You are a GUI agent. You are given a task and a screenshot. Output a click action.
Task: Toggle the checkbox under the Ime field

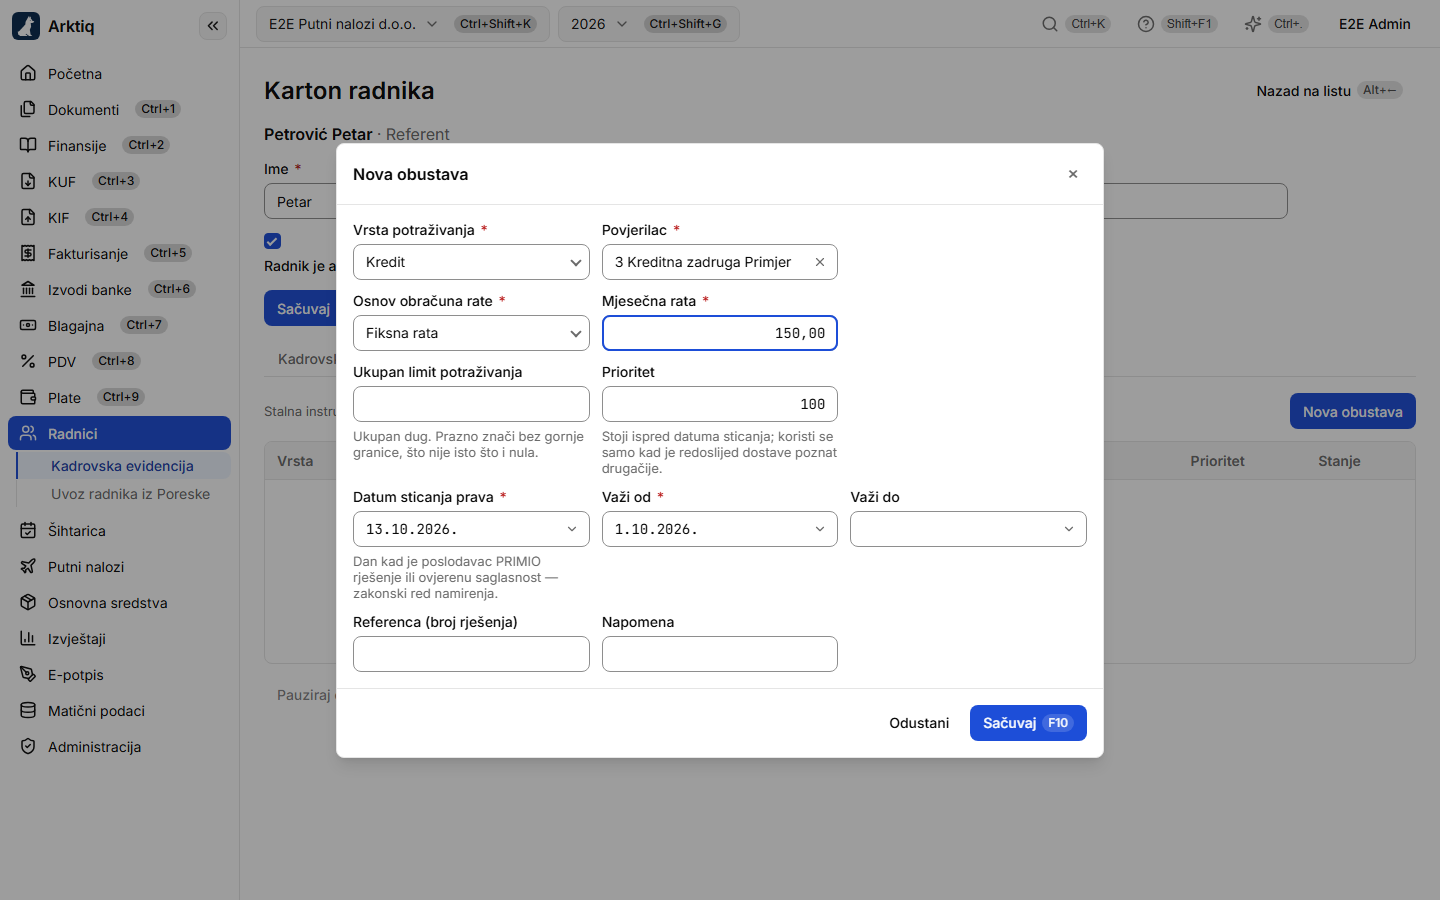click(x=272, y=241)
